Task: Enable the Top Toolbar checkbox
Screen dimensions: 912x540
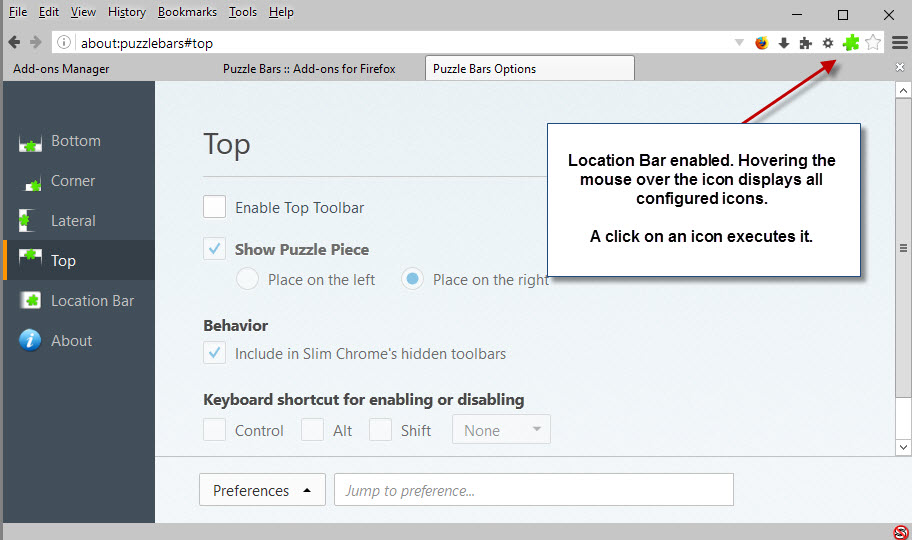Action: click(x=215, y=207)
